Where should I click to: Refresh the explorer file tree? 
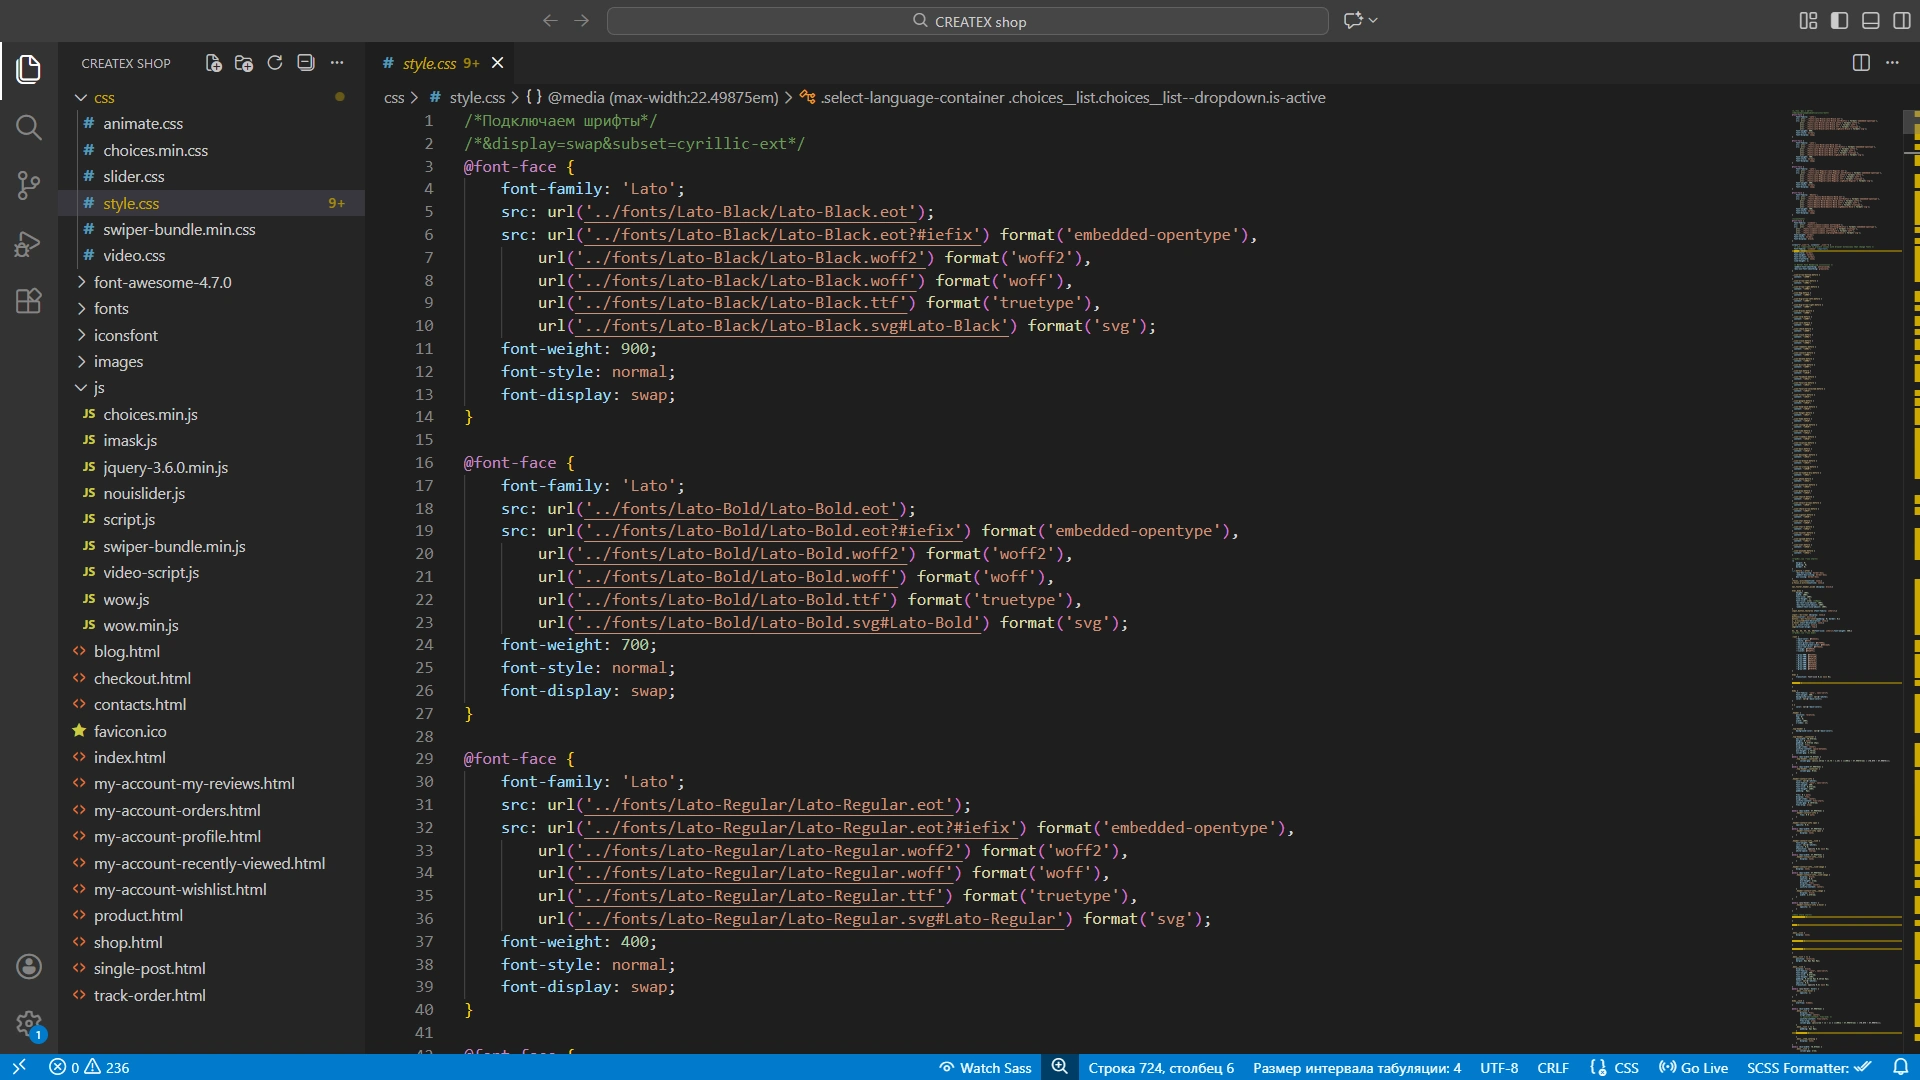[275, 63]
